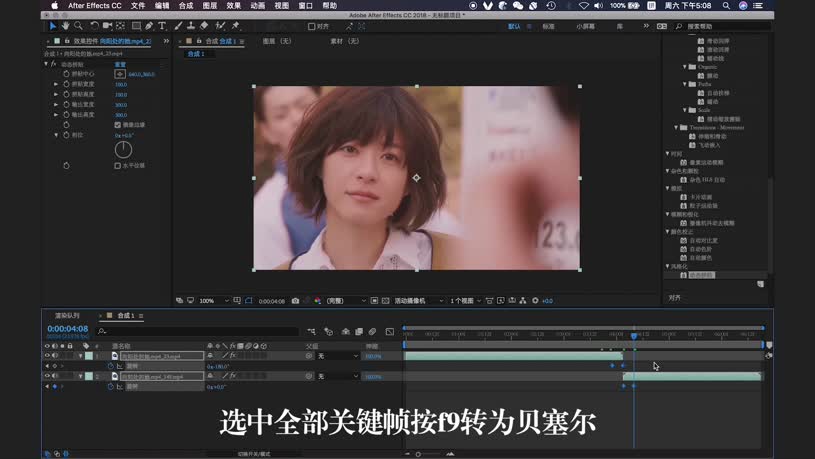This screenshot has height=459, width=815.
Task: Click the draft 3D icon in timeline
Action: 328,331
